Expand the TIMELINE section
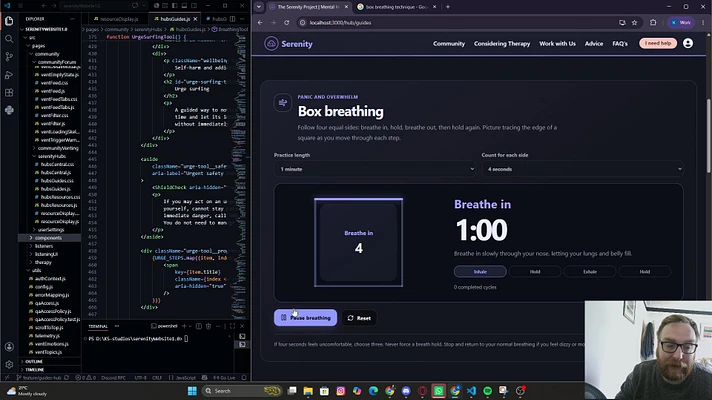This screenshot has width=712, height=400. 49,370
